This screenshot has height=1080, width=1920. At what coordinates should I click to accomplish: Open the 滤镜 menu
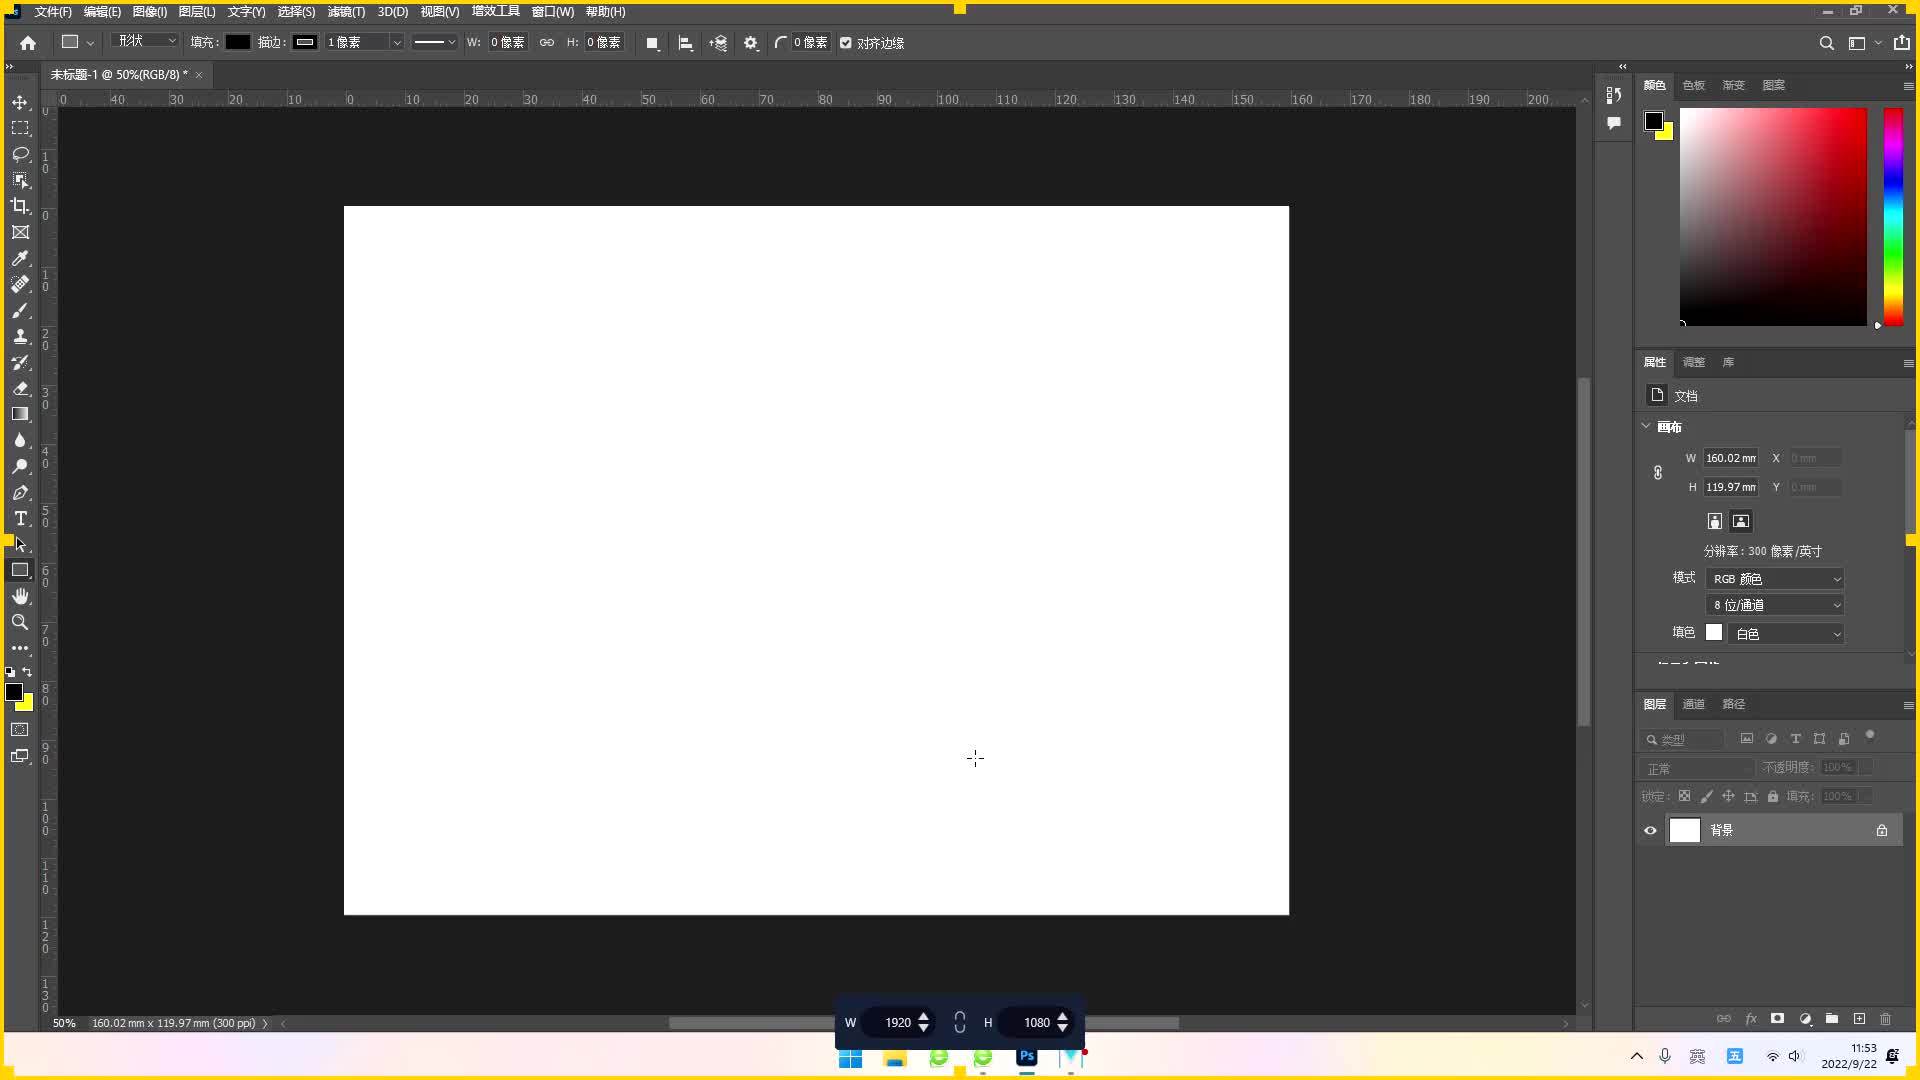(345, 11)
